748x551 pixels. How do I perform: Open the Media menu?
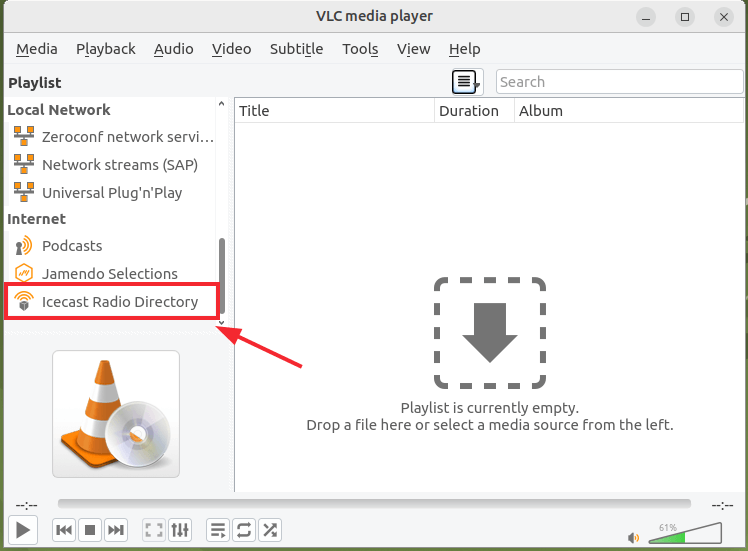(37, 49)
